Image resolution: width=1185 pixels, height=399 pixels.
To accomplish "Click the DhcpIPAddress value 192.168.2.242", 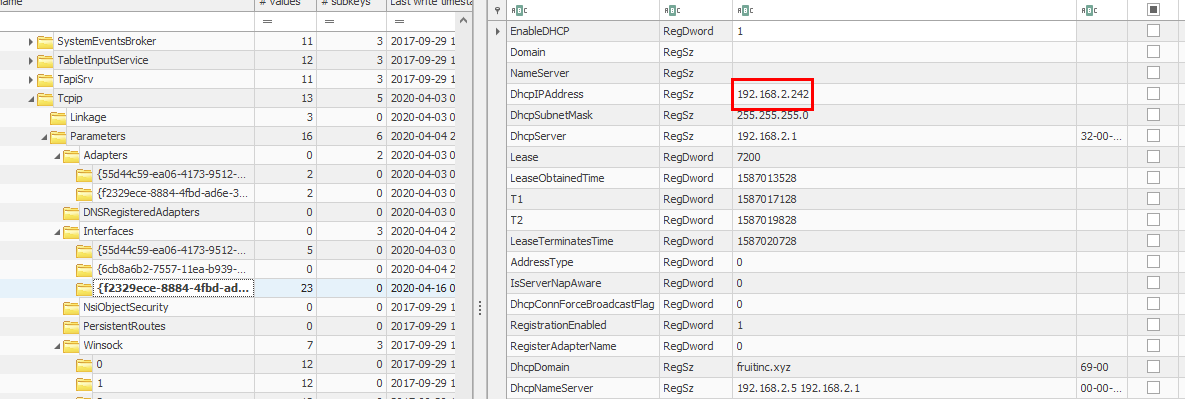I will (x=772, y=94).
